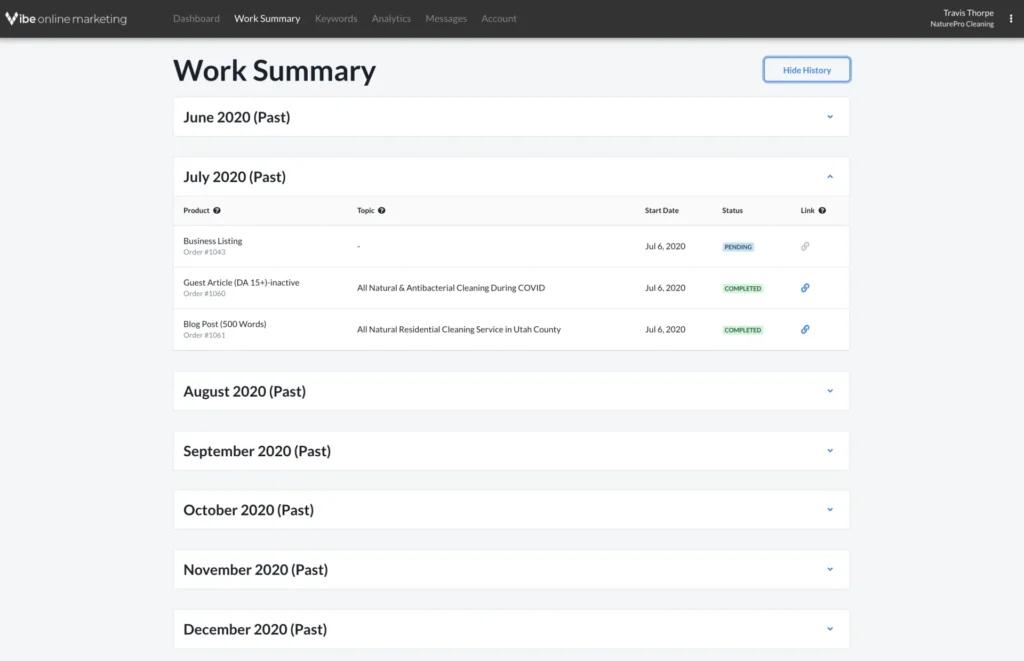Click the help icon next to Link
Screen dimensions: 1024x661
pos(822,211)
